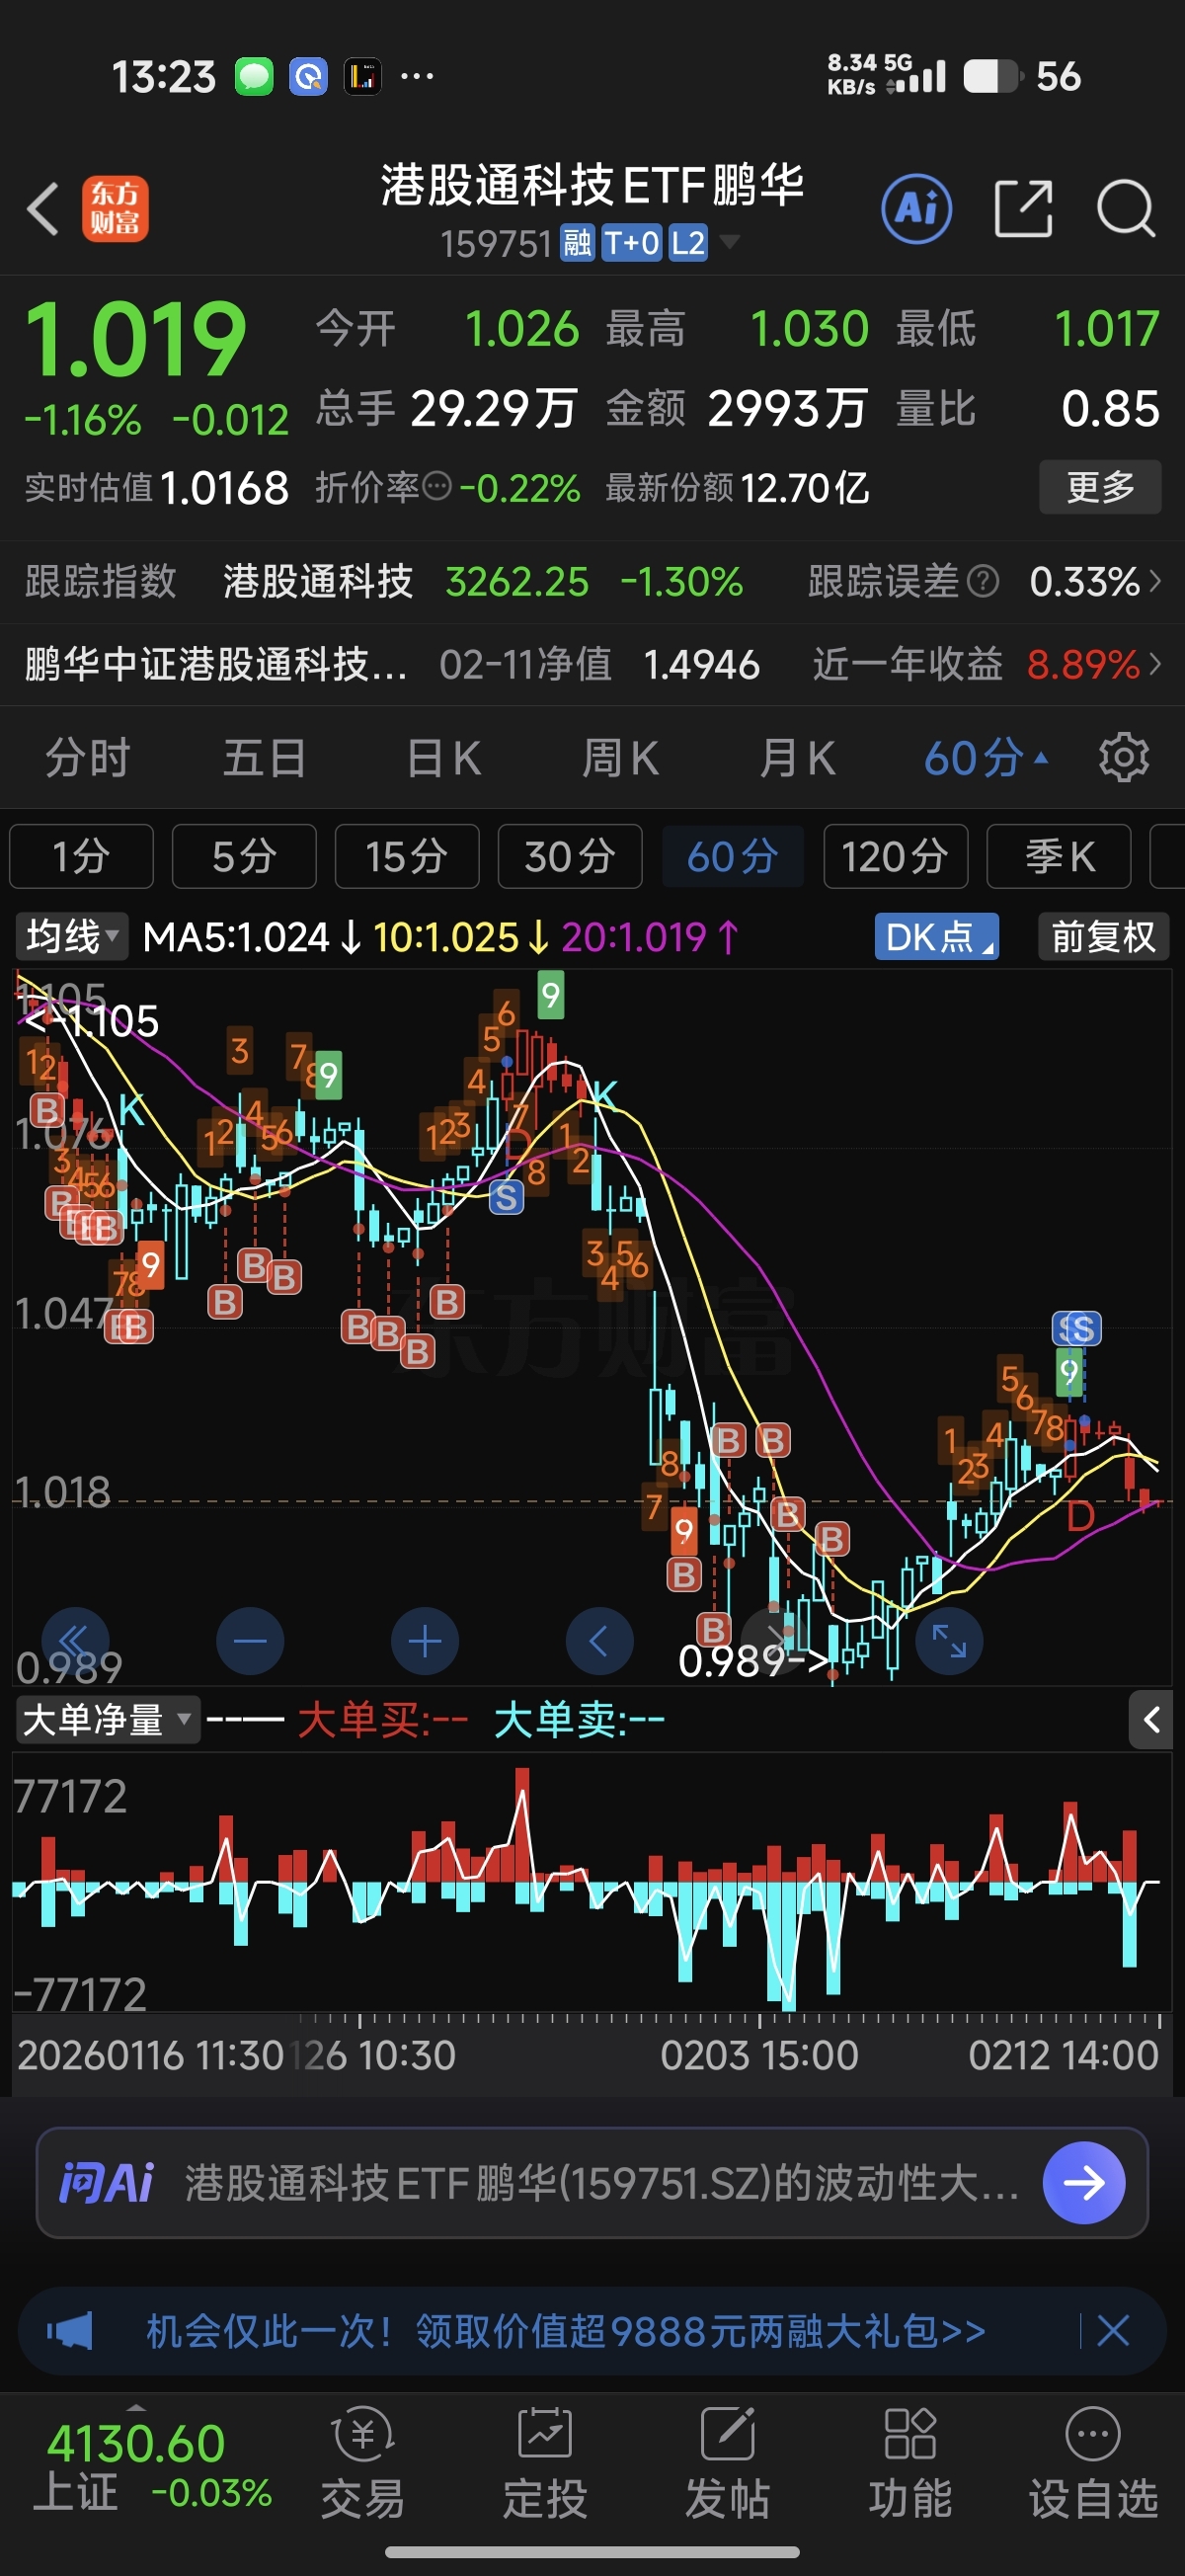Tap the share export icon
The image size is (1185, 2576).
[x=1023, y=209]
